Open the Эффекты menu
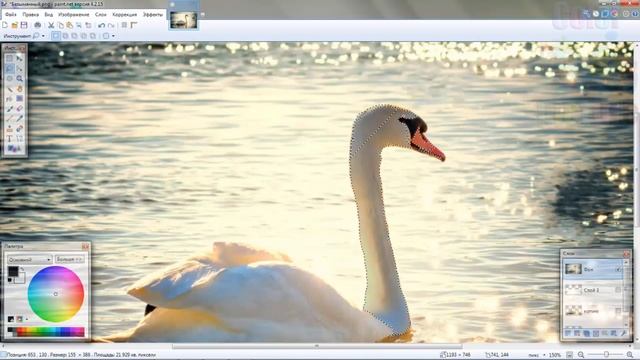The image size is (640, 360). coord(153,14)
